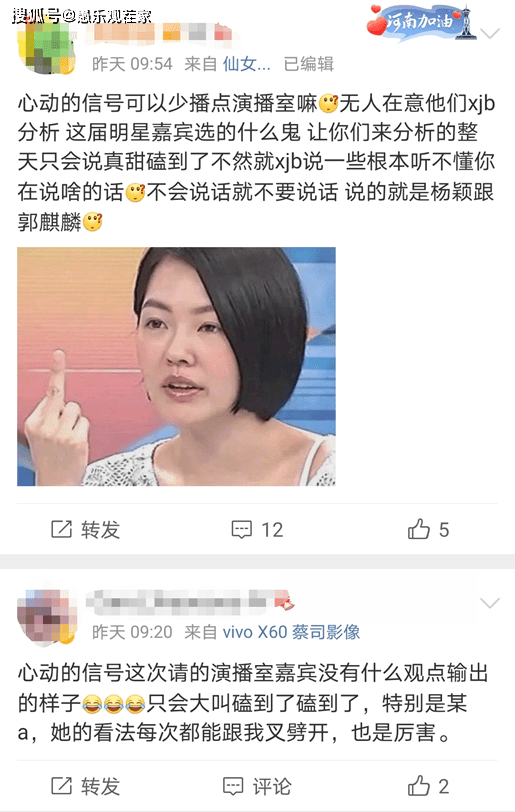Expand the second post's chevron menu
Viewport: 515px width, 812px height.
tap(490, 603)
